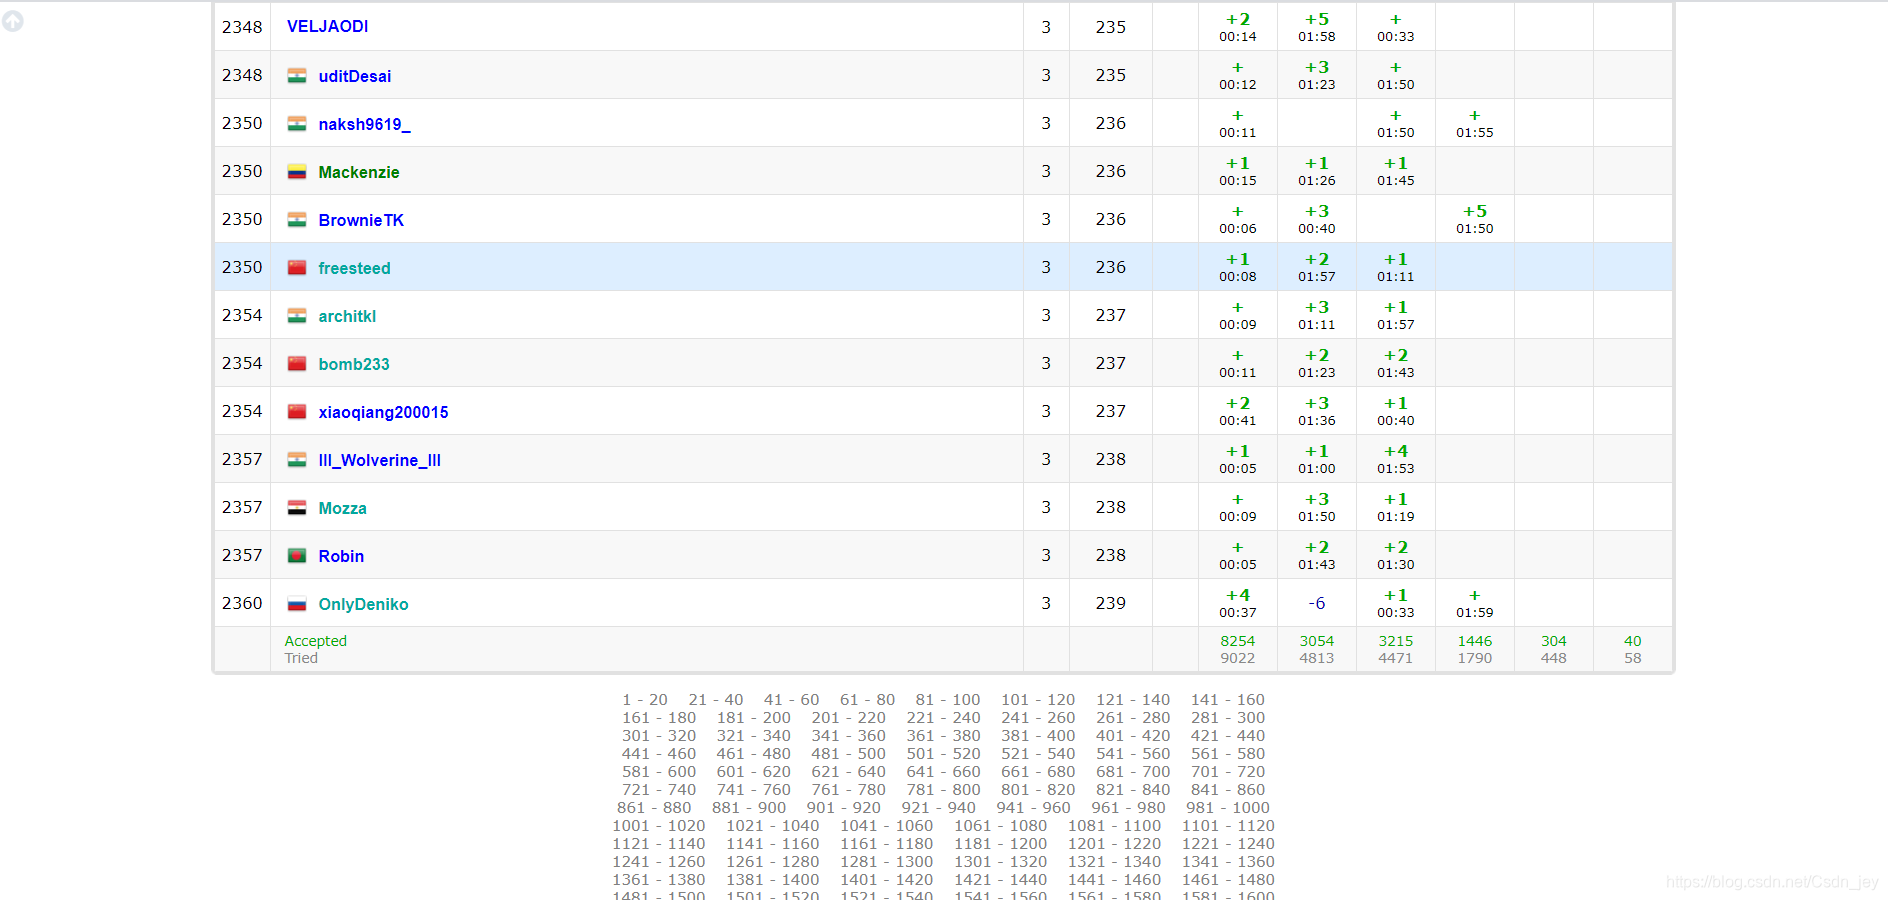The image size is (1888, 900).
Task: Go to standings page 1361 - 1380
Action: tap(658, 880)
